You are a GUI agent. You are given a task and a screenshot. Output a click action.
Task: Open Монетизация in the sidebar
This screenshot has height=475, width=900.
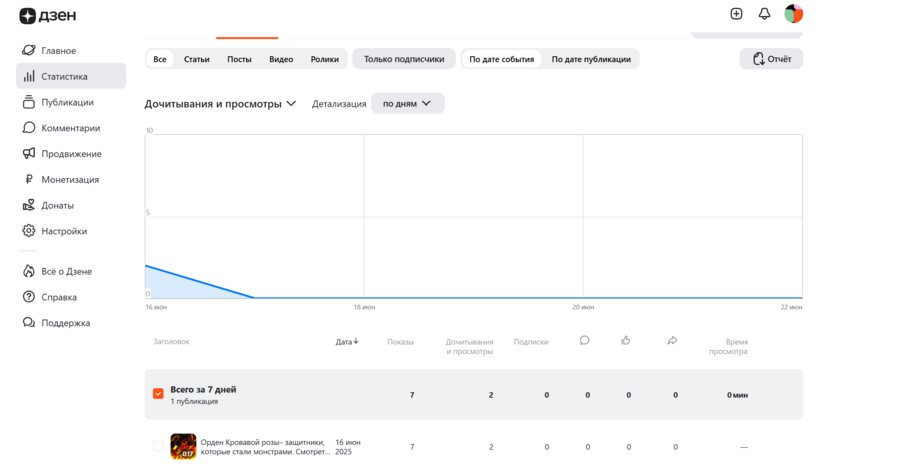pyautogui.click(x=69, y=180)
